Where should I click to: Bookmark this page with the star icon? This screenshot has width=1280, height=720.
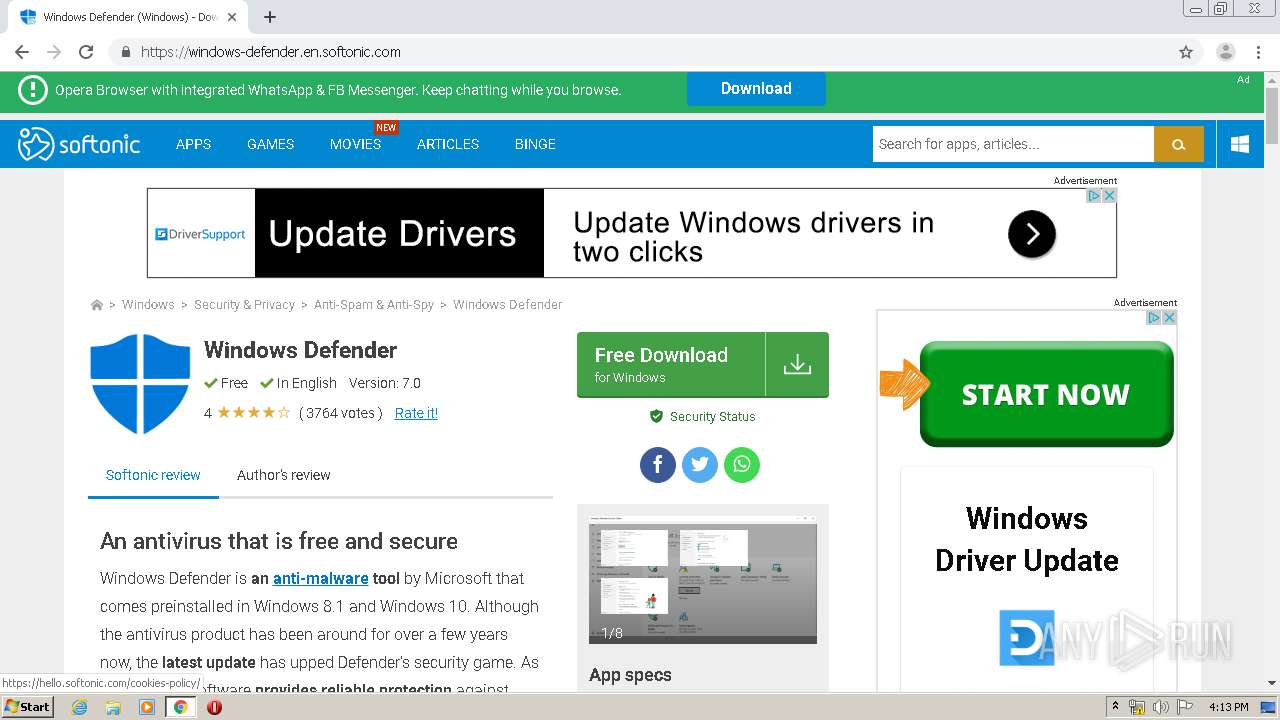[1186, 52]
